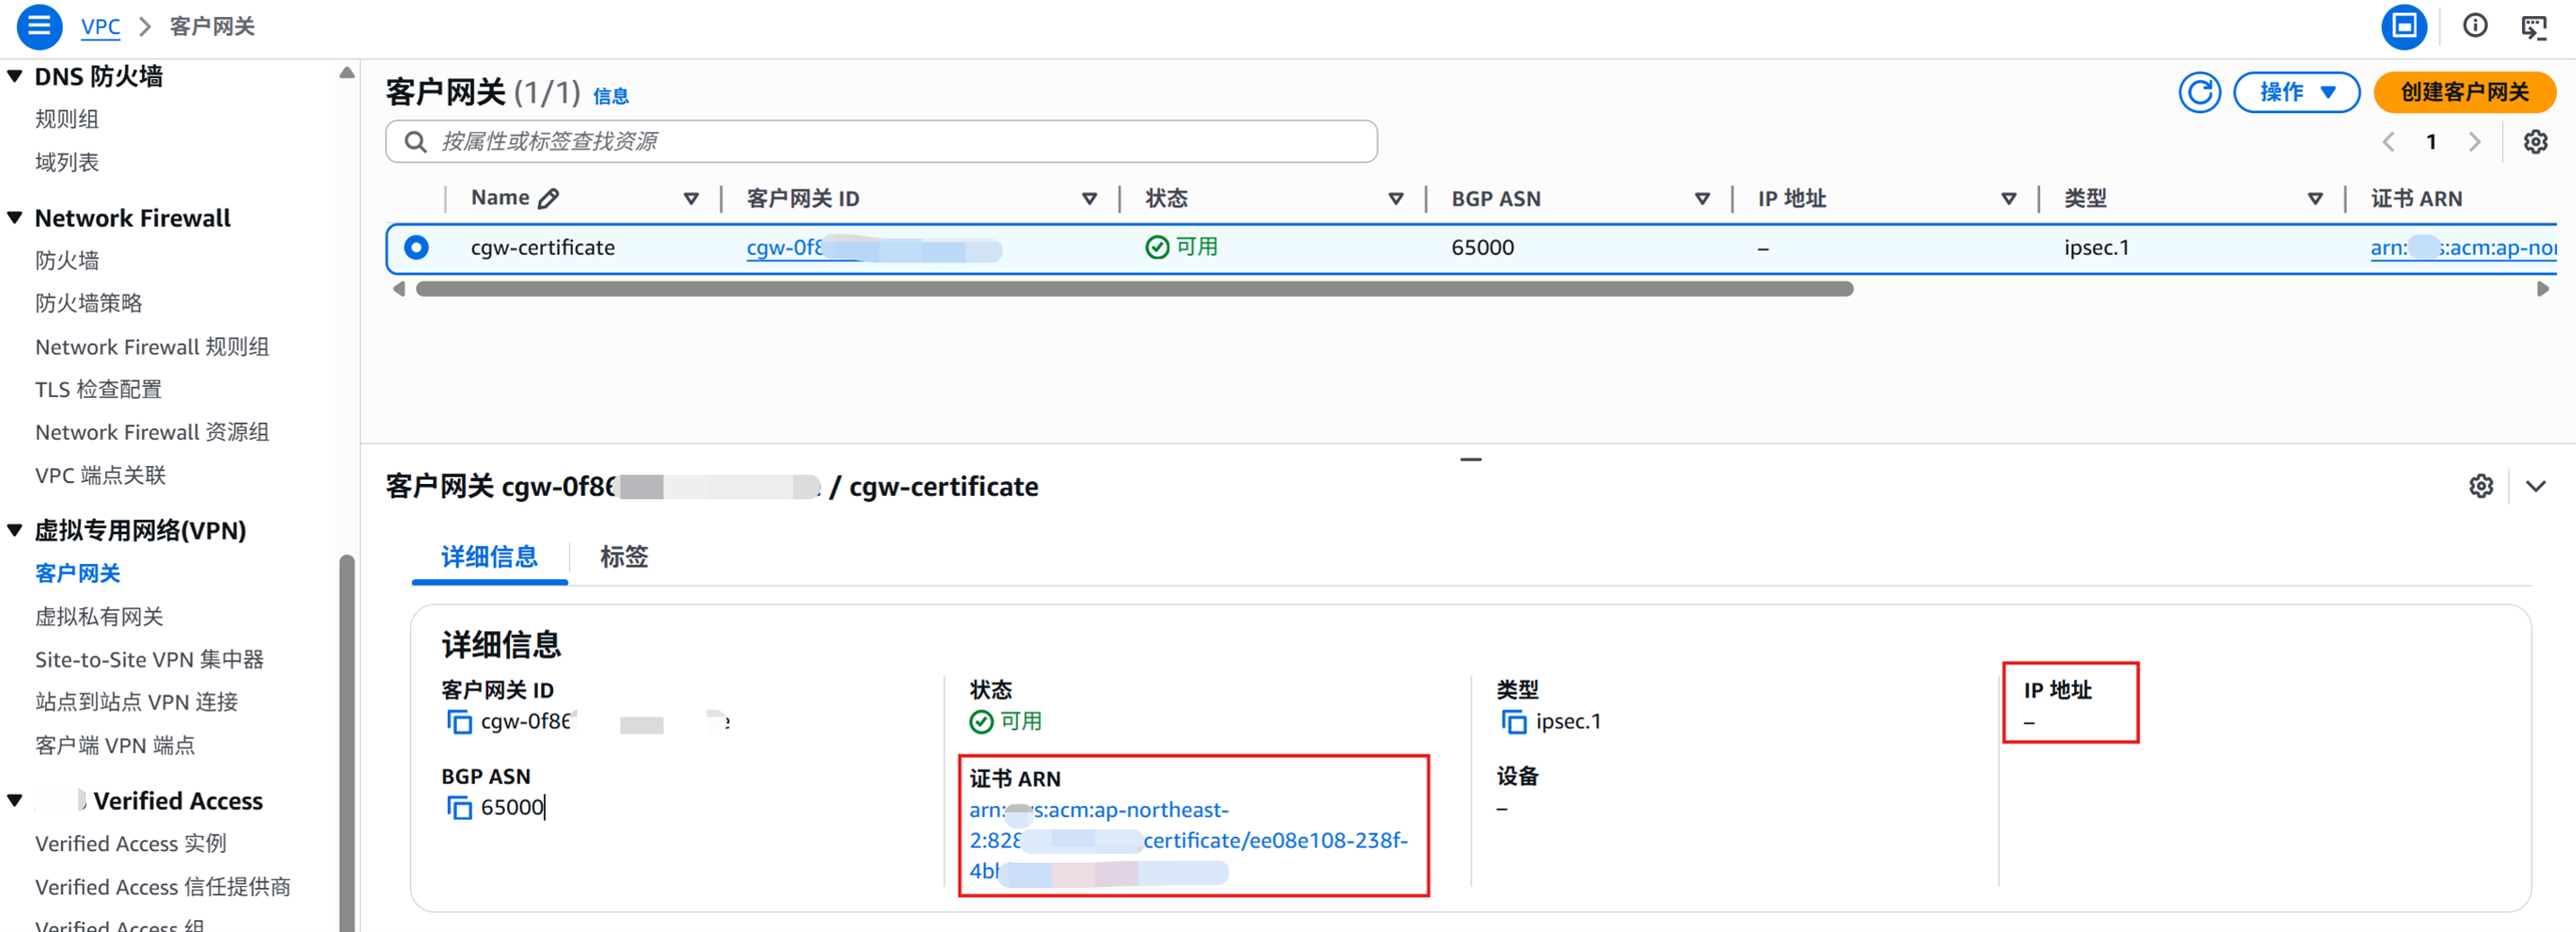Open table preferences gear icon
This screenshot has width=2576, height=932.
point(2535,142)
